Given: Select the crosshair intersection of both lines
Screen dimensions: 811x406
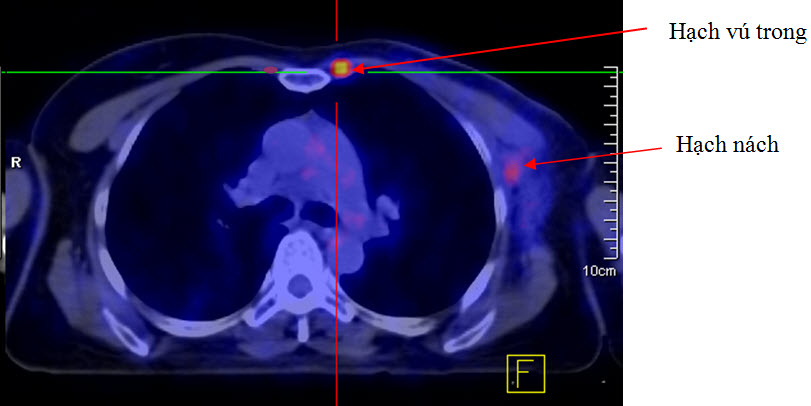Looking at the screenshot, I should tap(336, 72).
